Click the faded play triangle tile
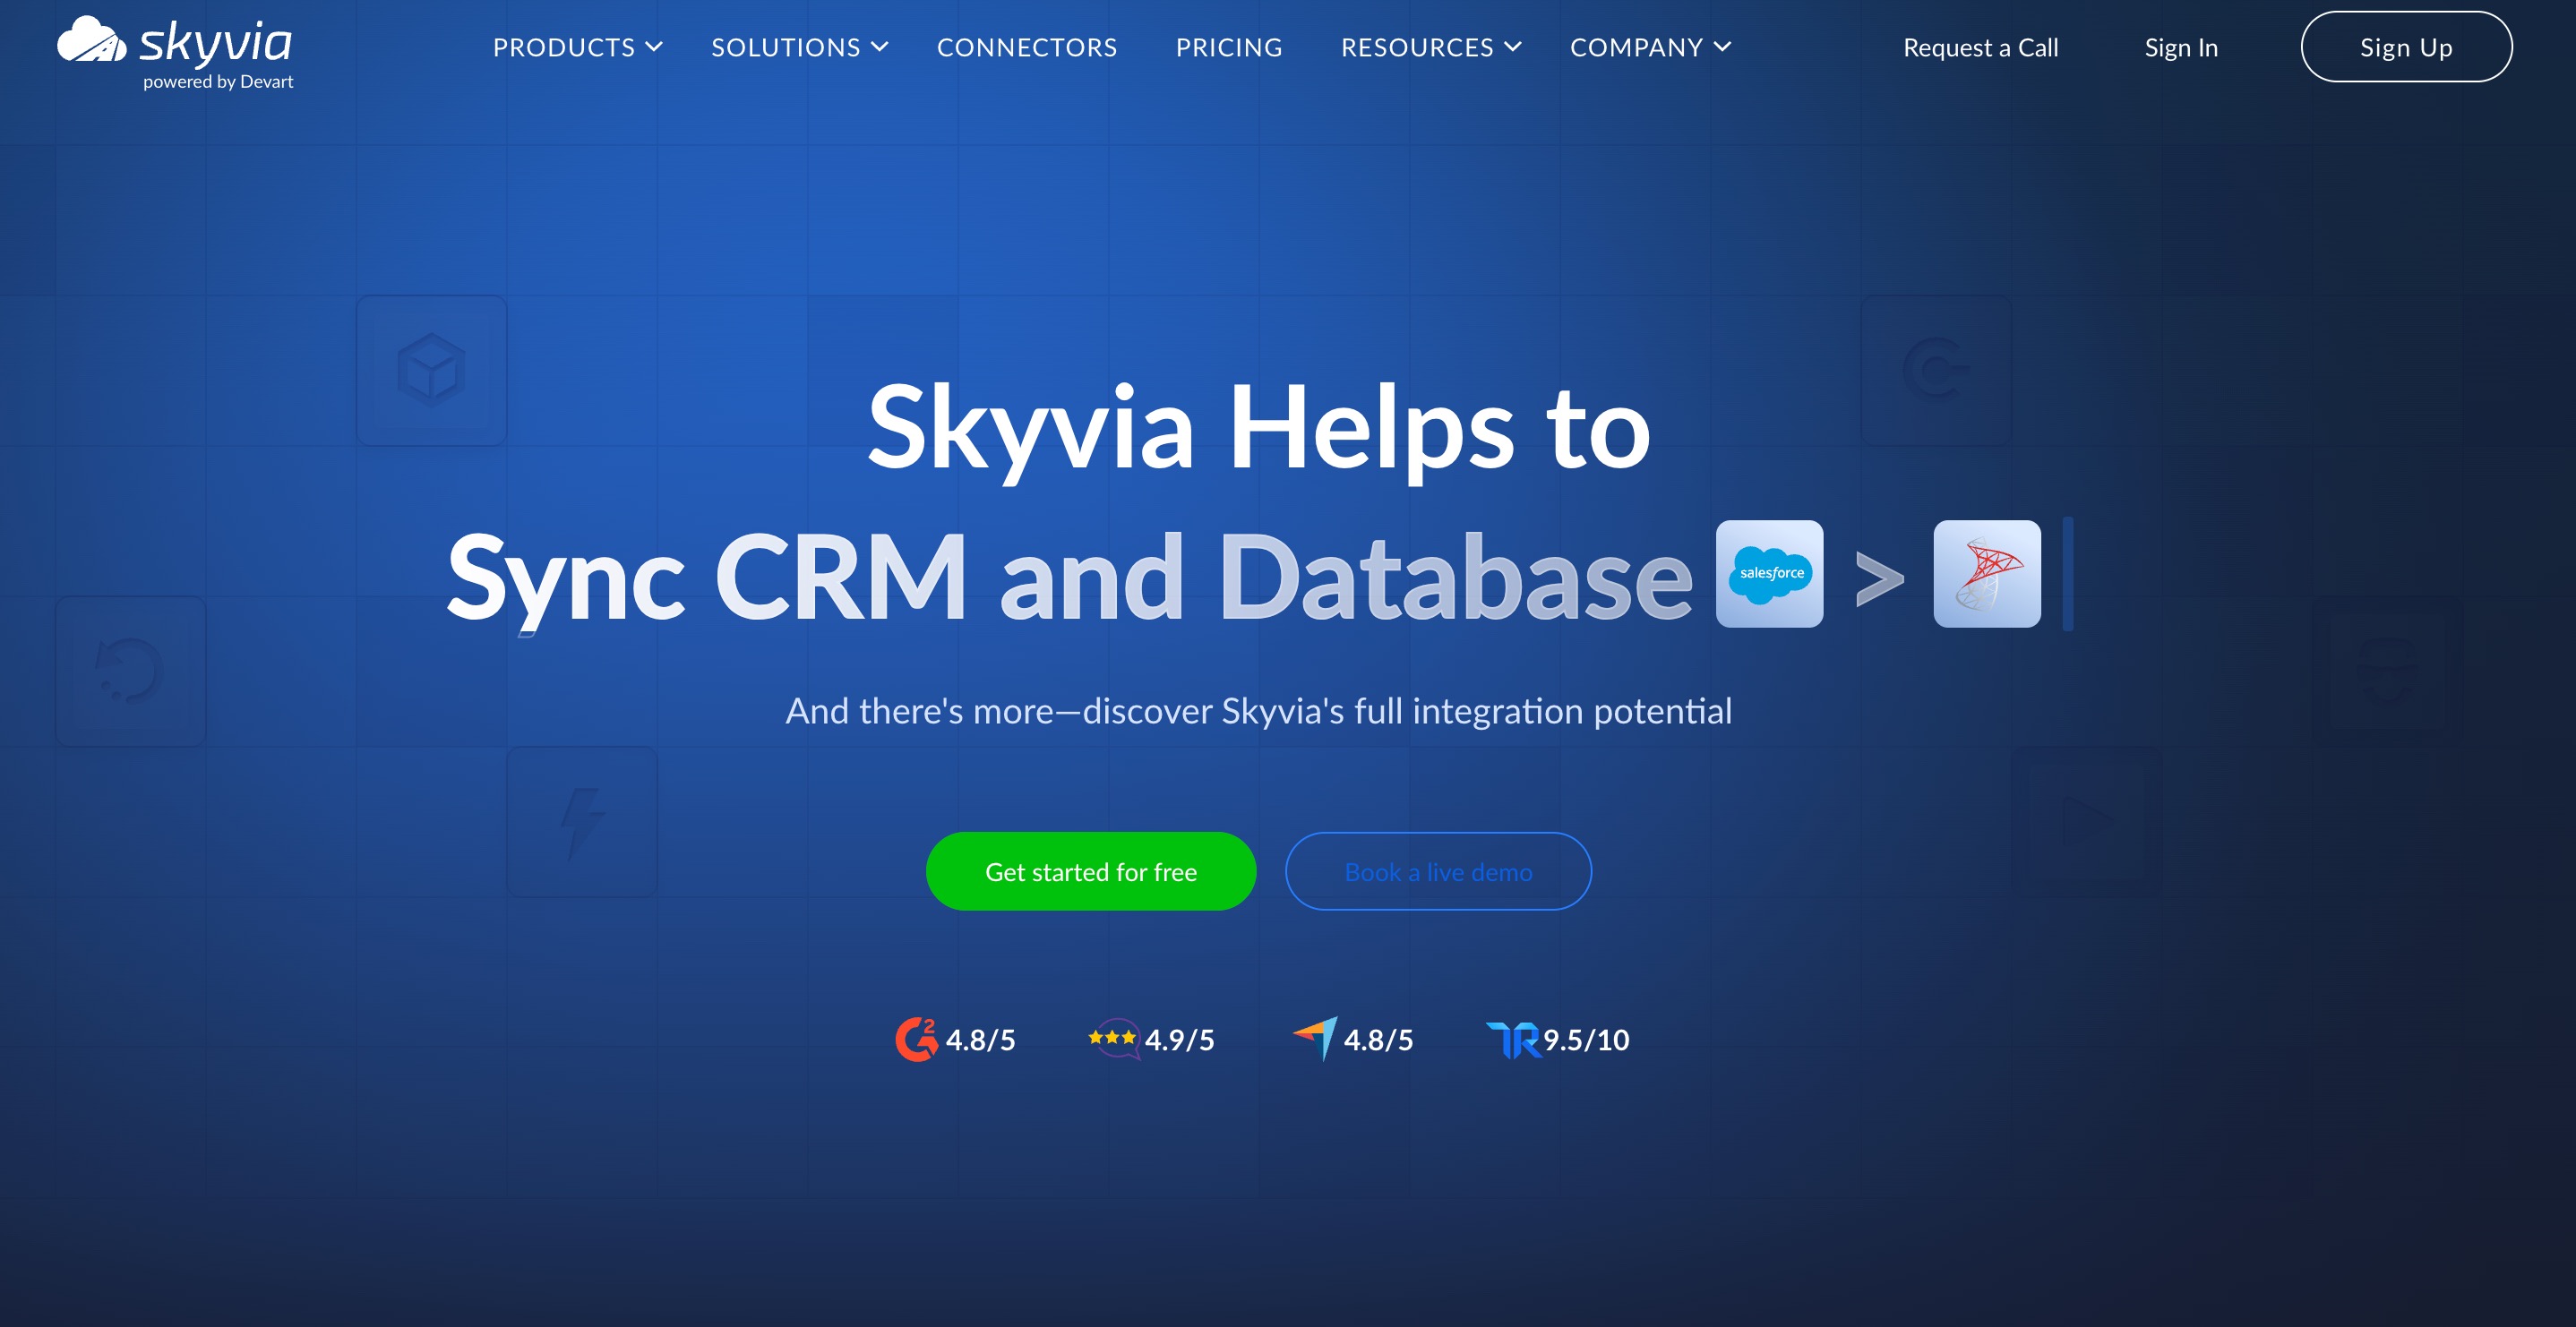Viewport: 2576px width, 1327px height. (x=2086, y=822)
